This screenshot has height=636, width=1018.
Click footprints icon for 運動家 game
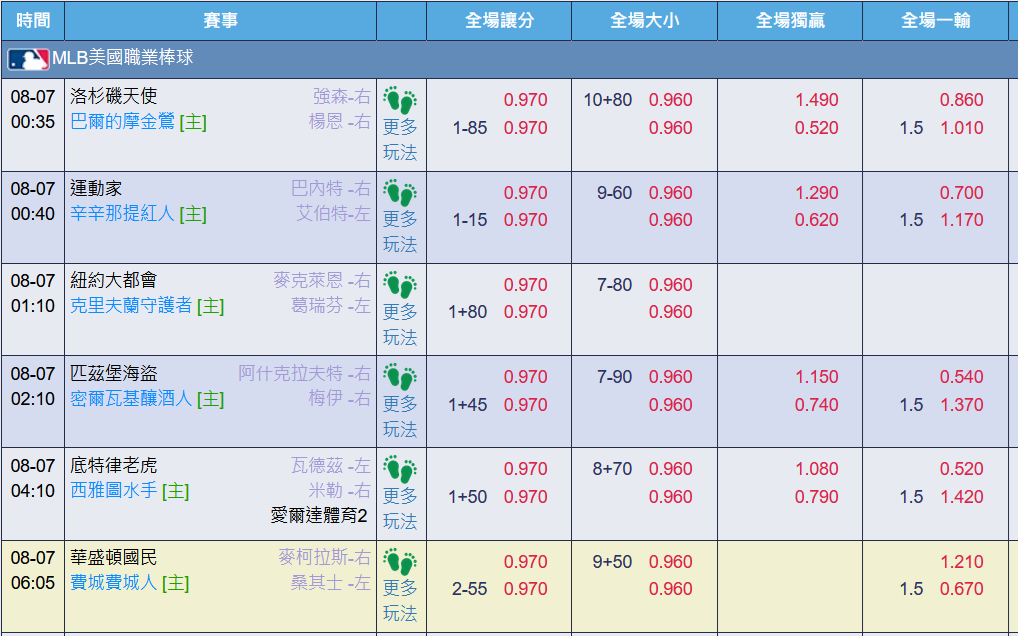click(x=400, y=193)
